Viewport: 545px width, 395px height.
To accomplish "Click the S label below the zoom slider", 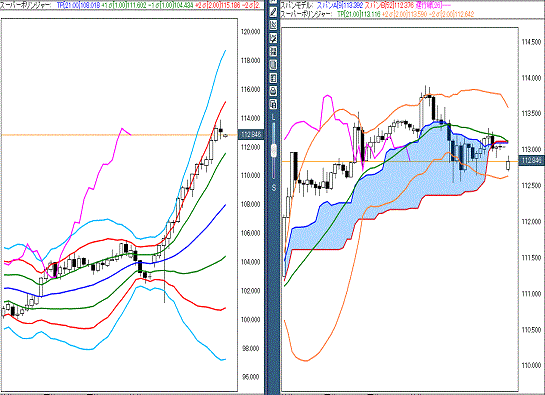I will pyautogui.click(x=274, y=188).
